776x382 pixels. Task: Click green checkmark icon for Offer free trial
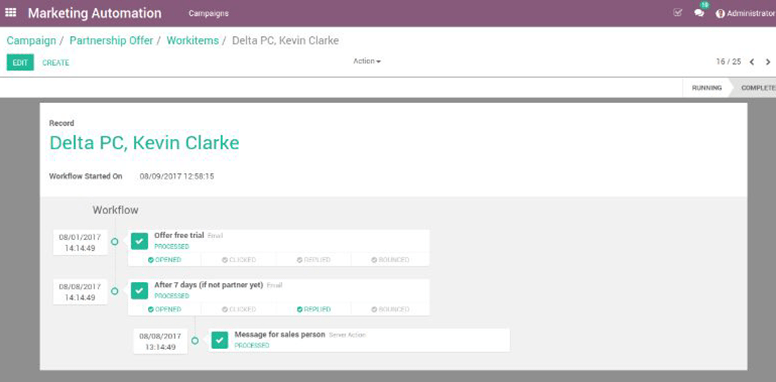point(139,241)
